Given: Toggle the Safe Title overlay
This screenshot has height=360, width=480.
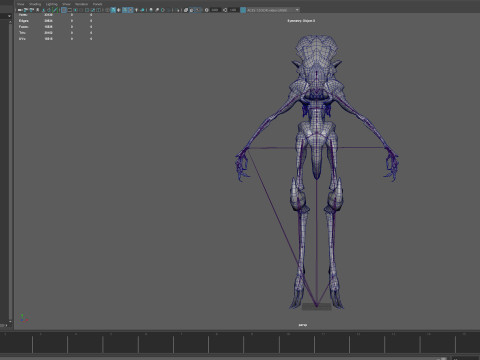Looking at the screenshot, I should [x=99, y=10].
